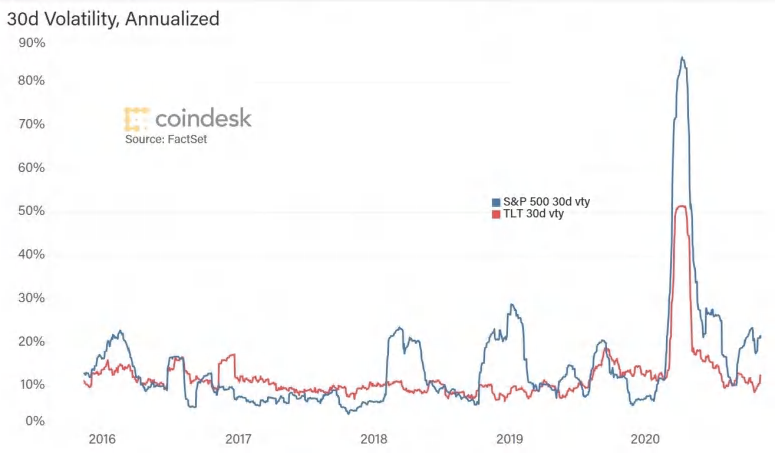
Task: Click the S&P 500 peak in 2020
Action: click(683, 58)
